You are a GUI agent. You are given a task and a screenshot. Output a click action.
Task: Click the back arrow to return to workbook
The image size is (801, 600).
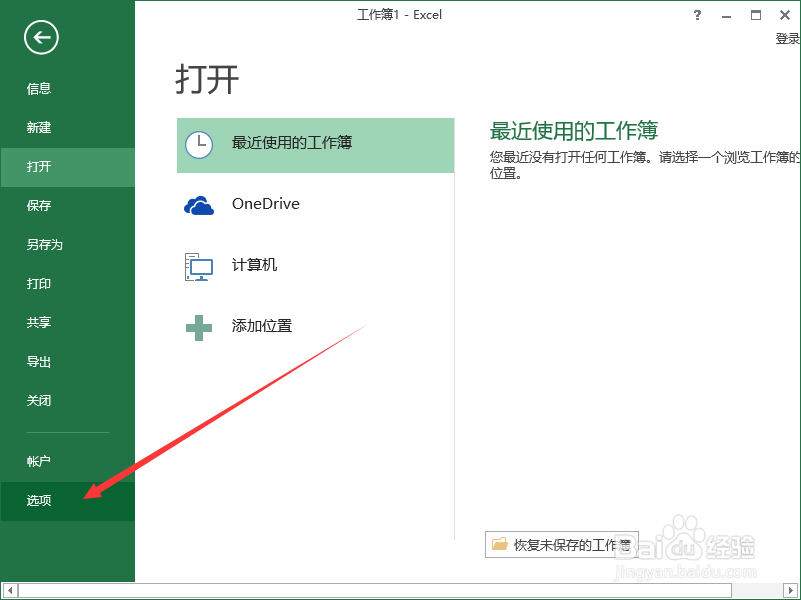40,37
